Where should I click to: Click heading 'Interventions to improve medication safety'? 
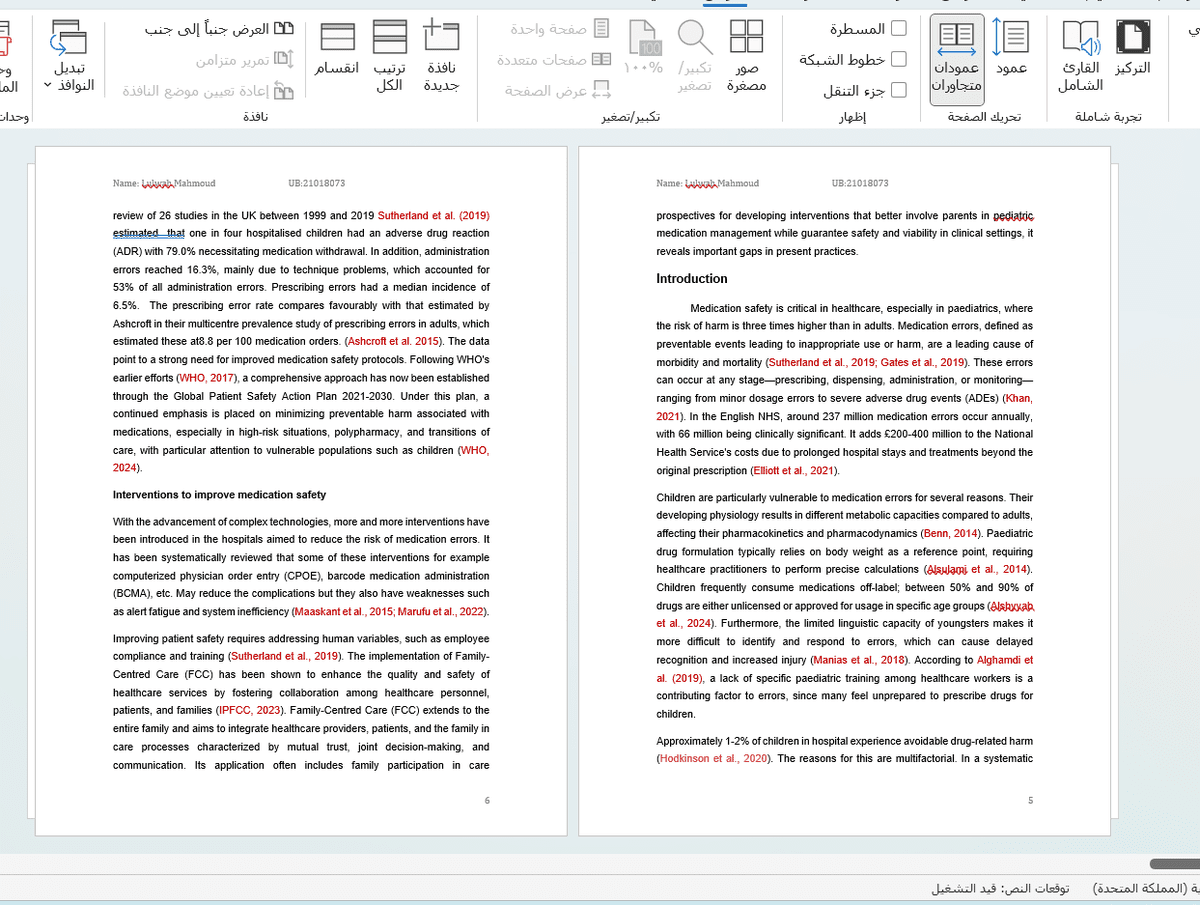click(219, 495)
